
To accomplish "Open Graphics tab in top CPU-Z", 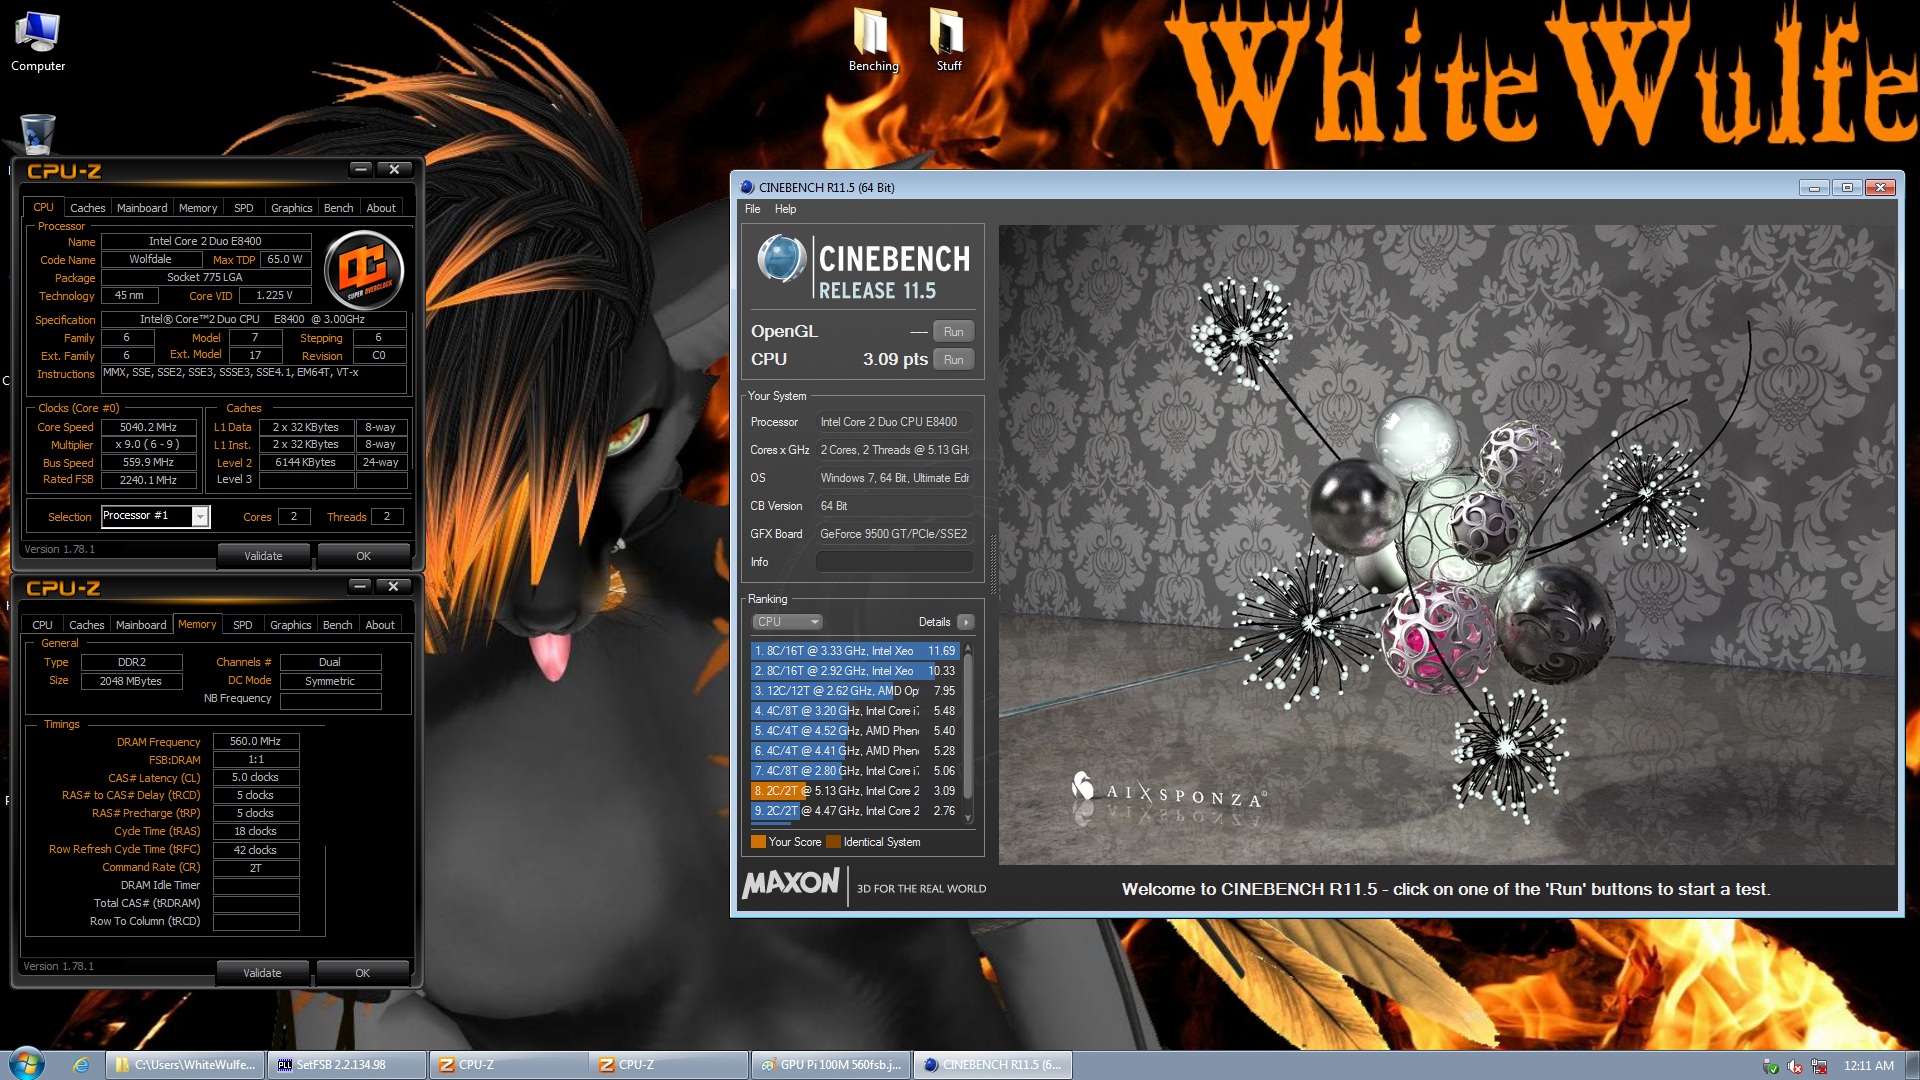I will pos(291,208).
